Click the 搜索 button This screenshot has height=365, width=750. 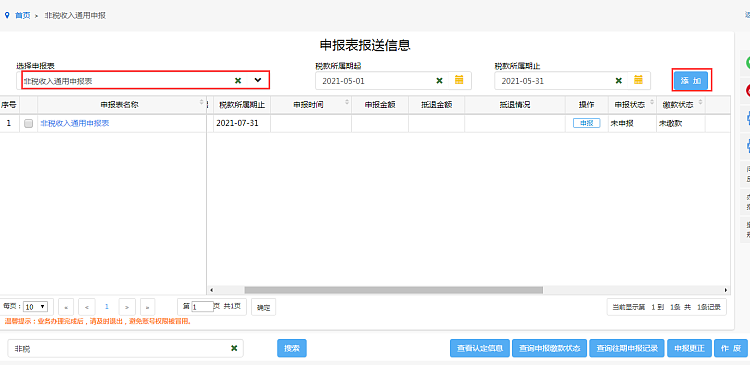click(x=292, y=349)
